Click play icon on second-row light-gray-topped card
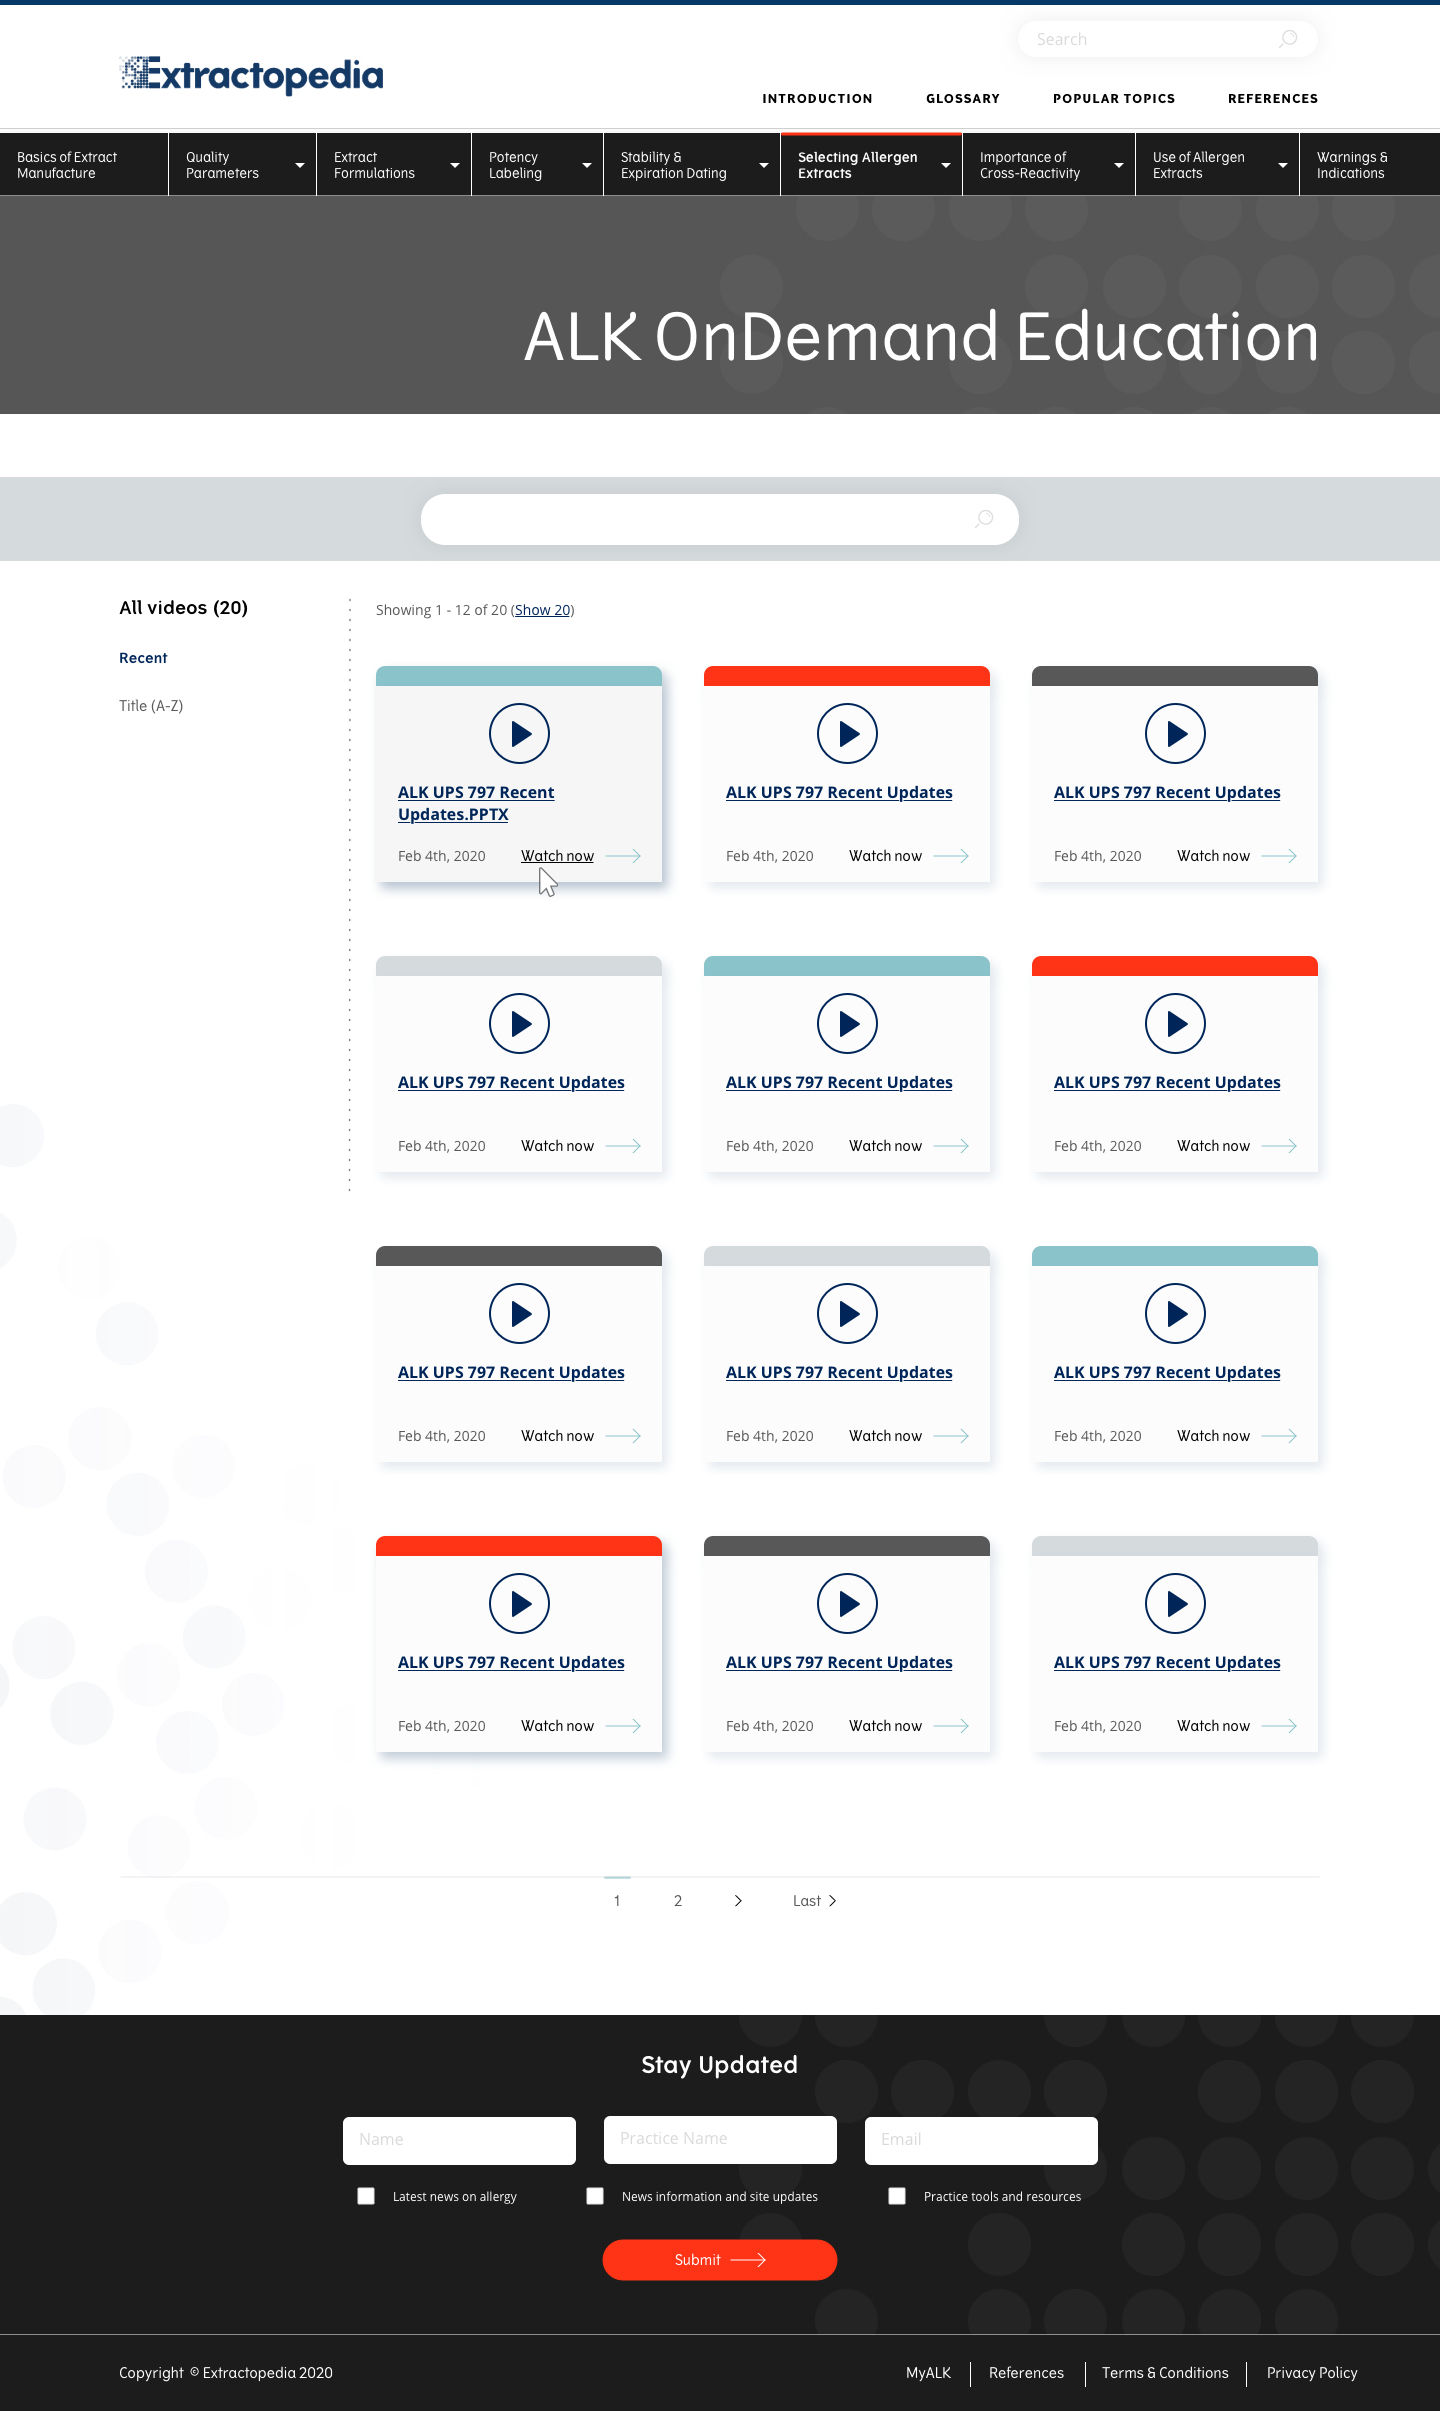 point(519,1023)
